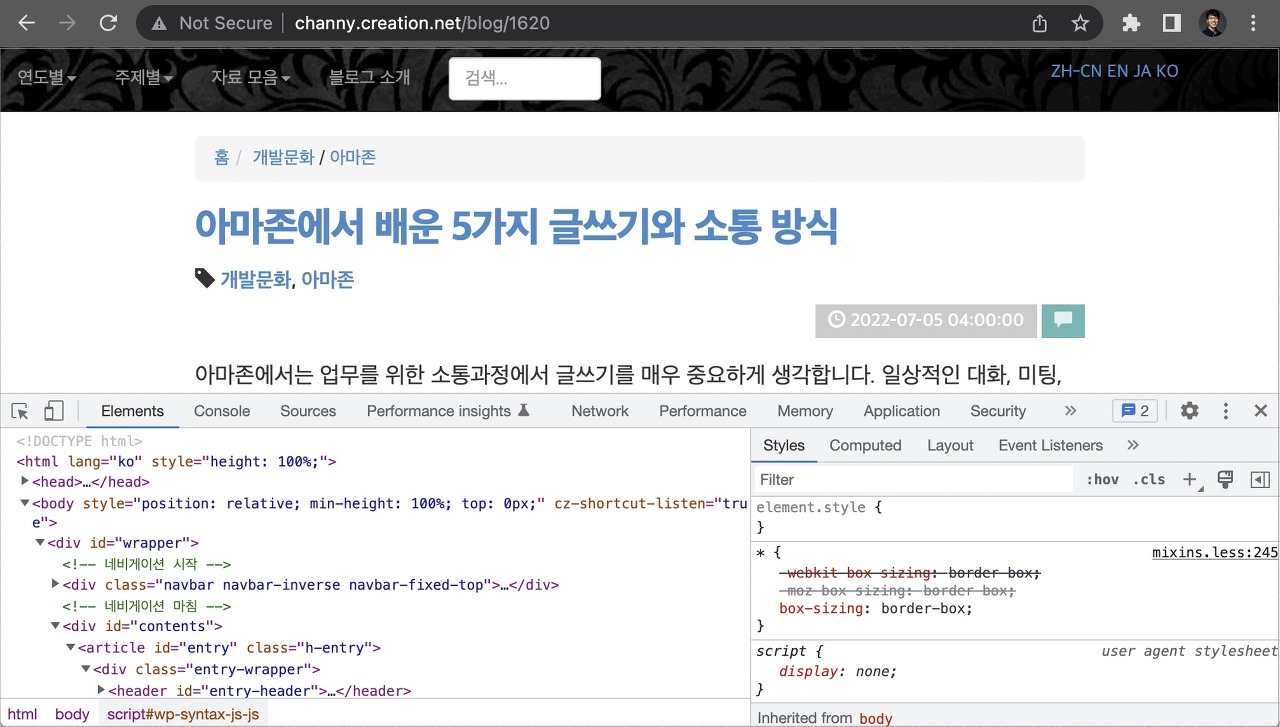Open the Chrome extensions puzzle menu
This screenshot has height=727, width=1280.
point(1131,23)
